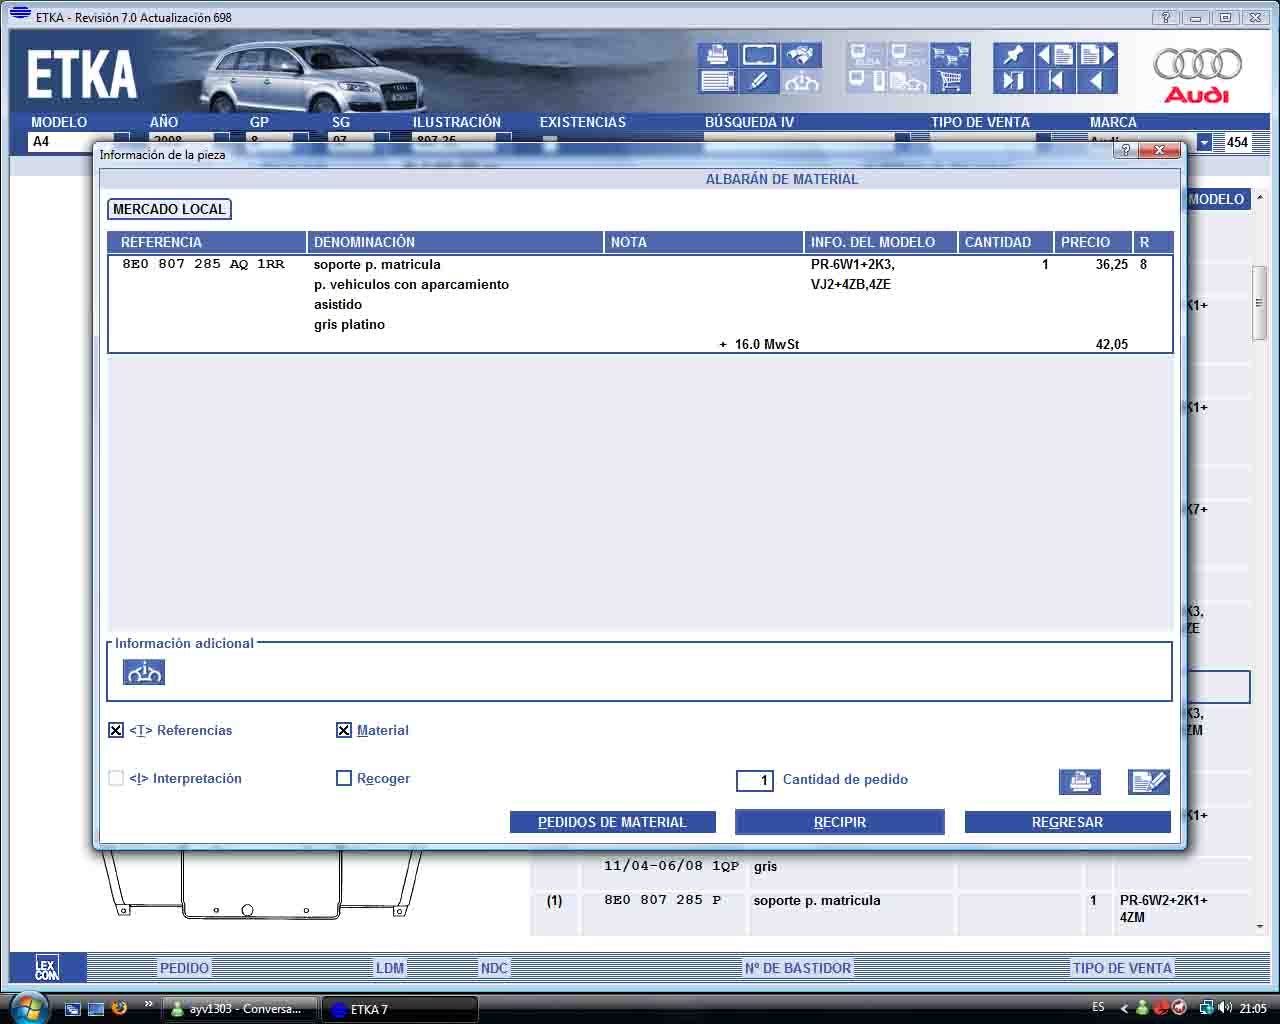Click the back arrow toolbar icon
The image size is (1280, 1024).
point(1097,81)
